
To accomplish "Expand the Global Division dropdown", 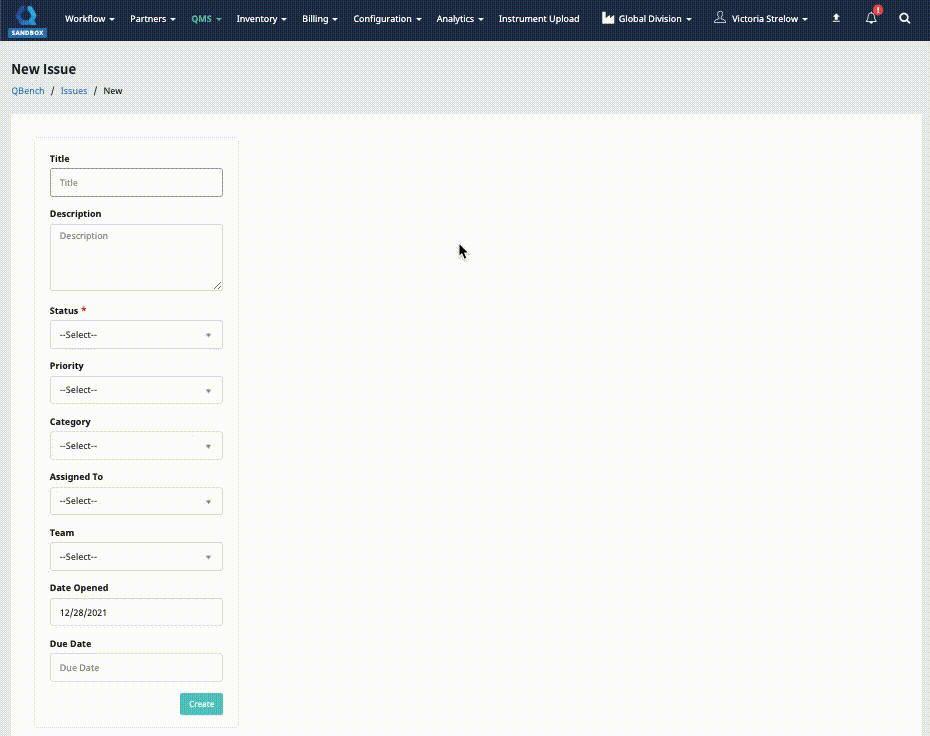I will click(655, 19).
